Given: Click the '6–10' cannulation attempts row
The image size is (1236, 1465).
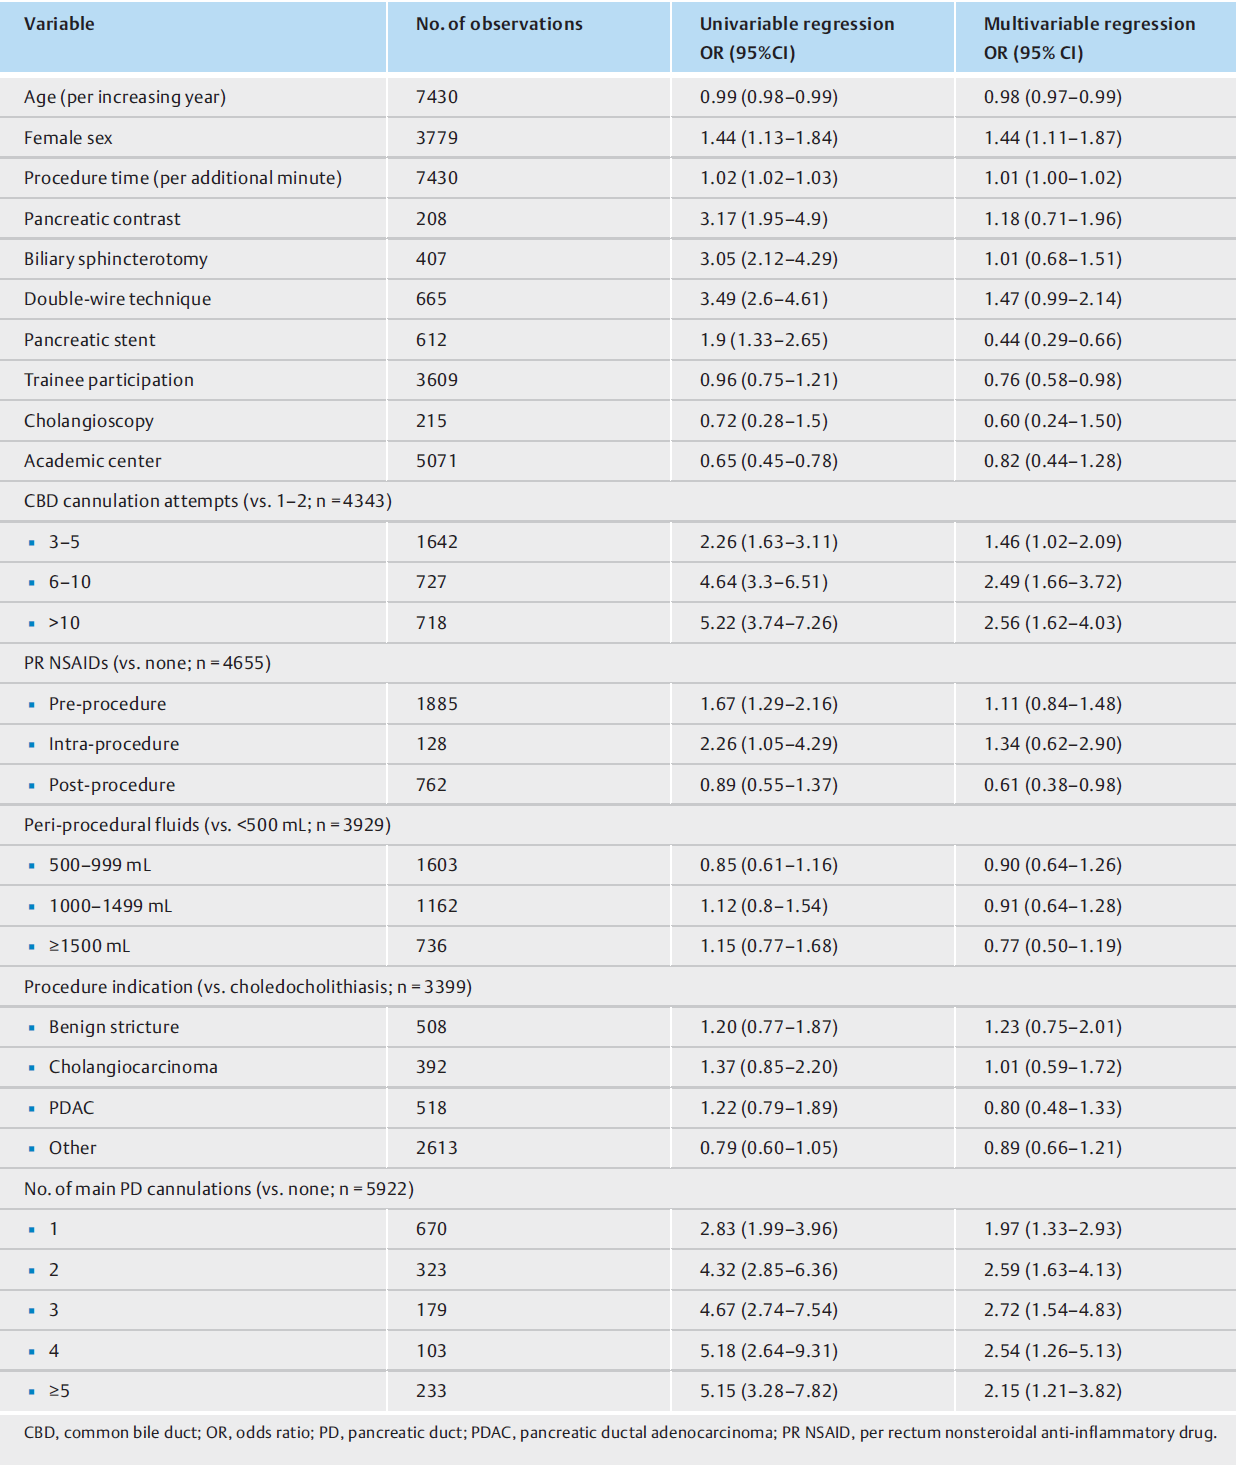Looking at the screenshot, I should (x=618, y=582).
